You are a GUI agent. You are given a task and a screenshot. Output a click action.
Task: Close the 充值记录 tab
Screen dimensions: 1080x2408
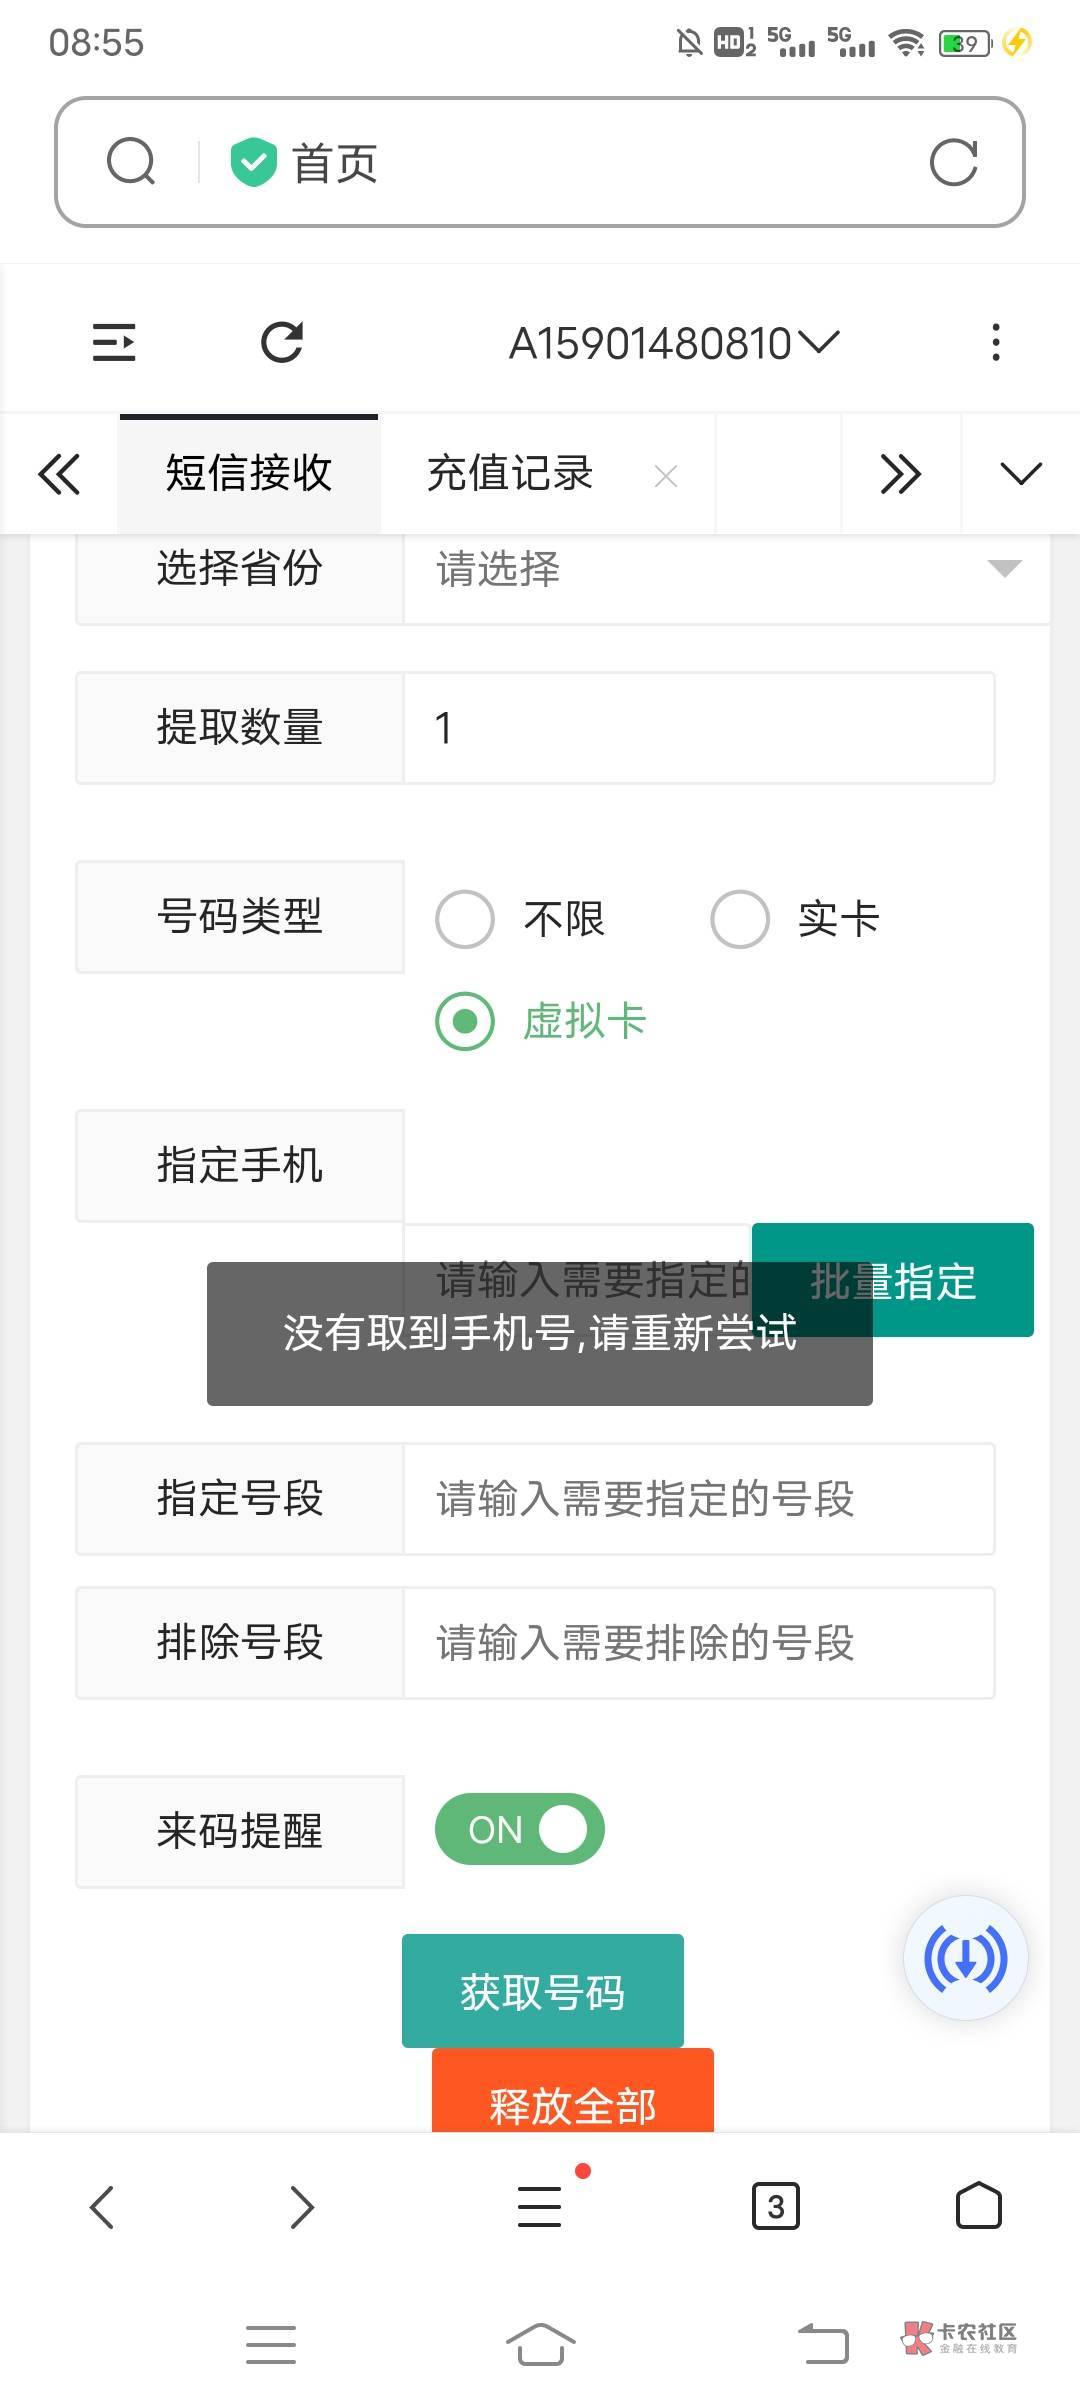pos(665,476)
